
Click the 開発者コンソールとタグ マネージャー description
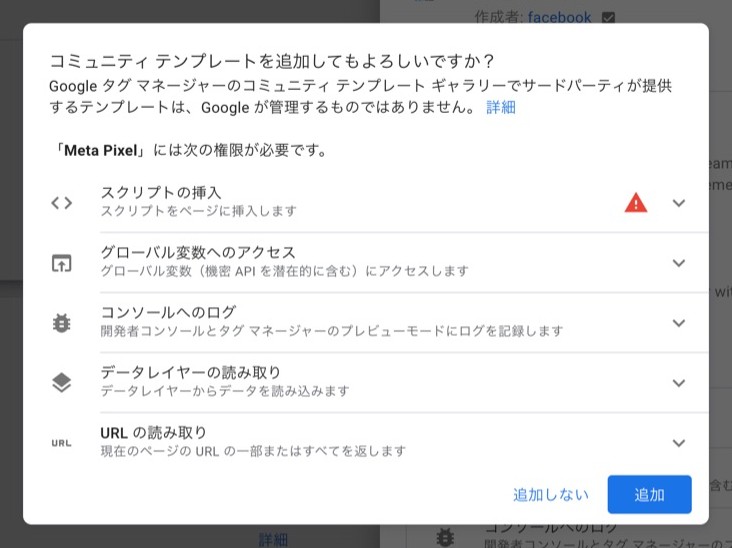click(x=331, y=331)
